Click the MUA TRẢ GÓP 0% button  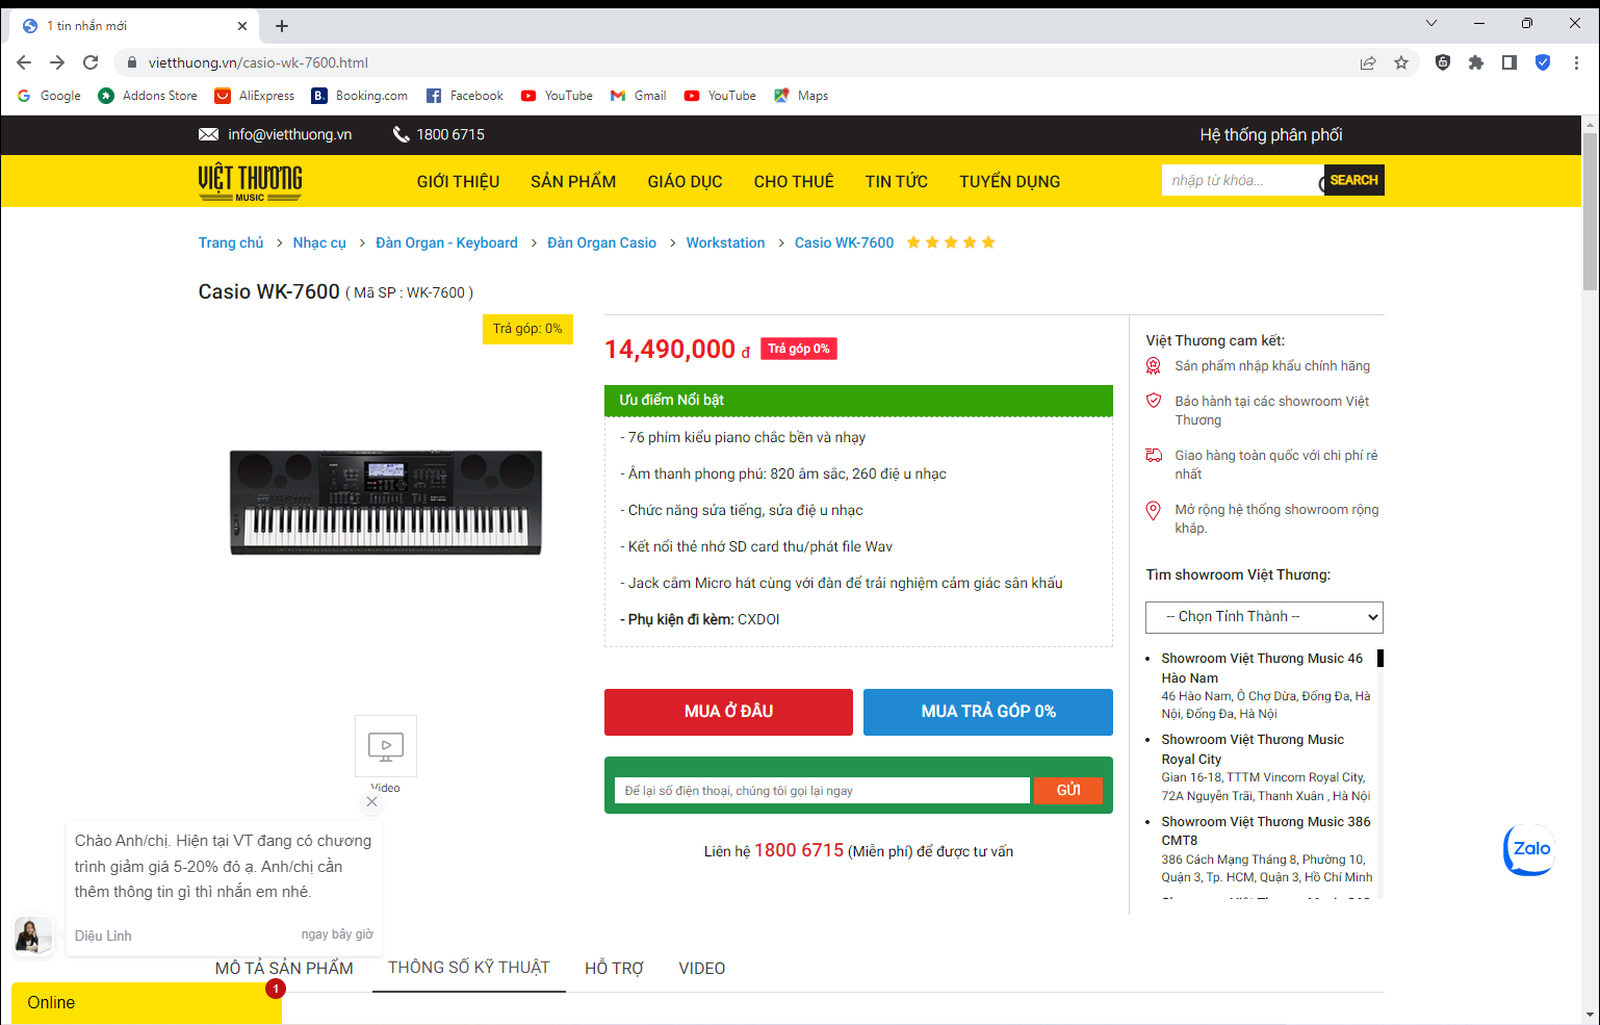tap(988, 711)
